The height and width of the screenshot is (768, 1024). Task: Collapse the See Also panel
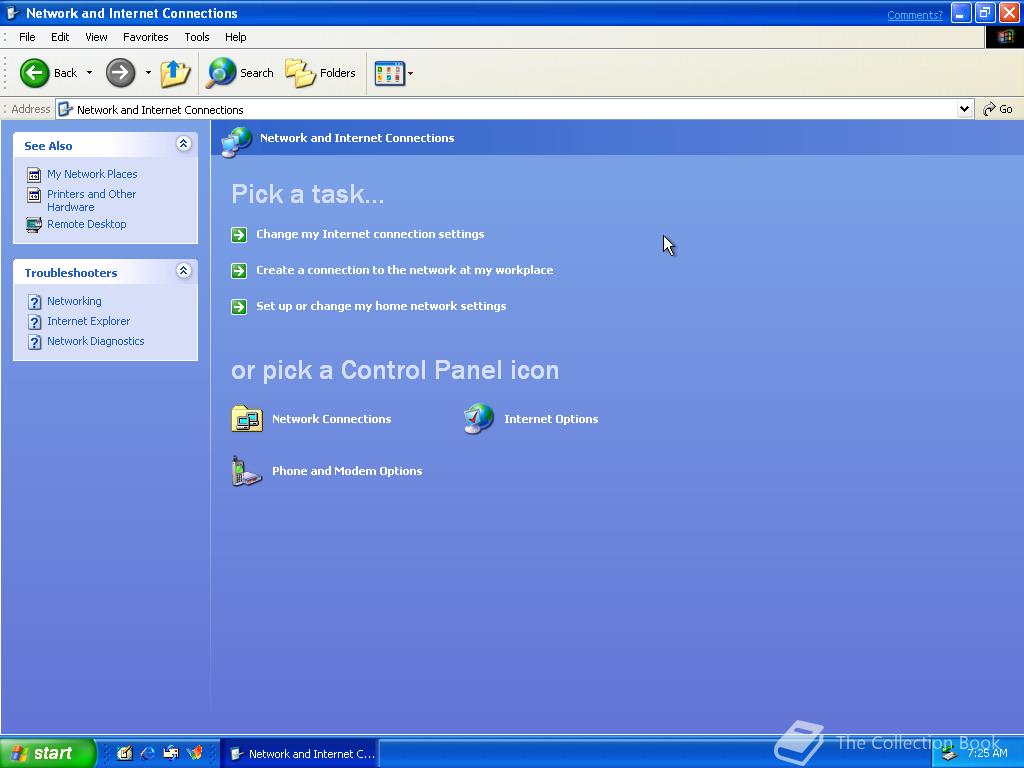[x=184, y=144]
